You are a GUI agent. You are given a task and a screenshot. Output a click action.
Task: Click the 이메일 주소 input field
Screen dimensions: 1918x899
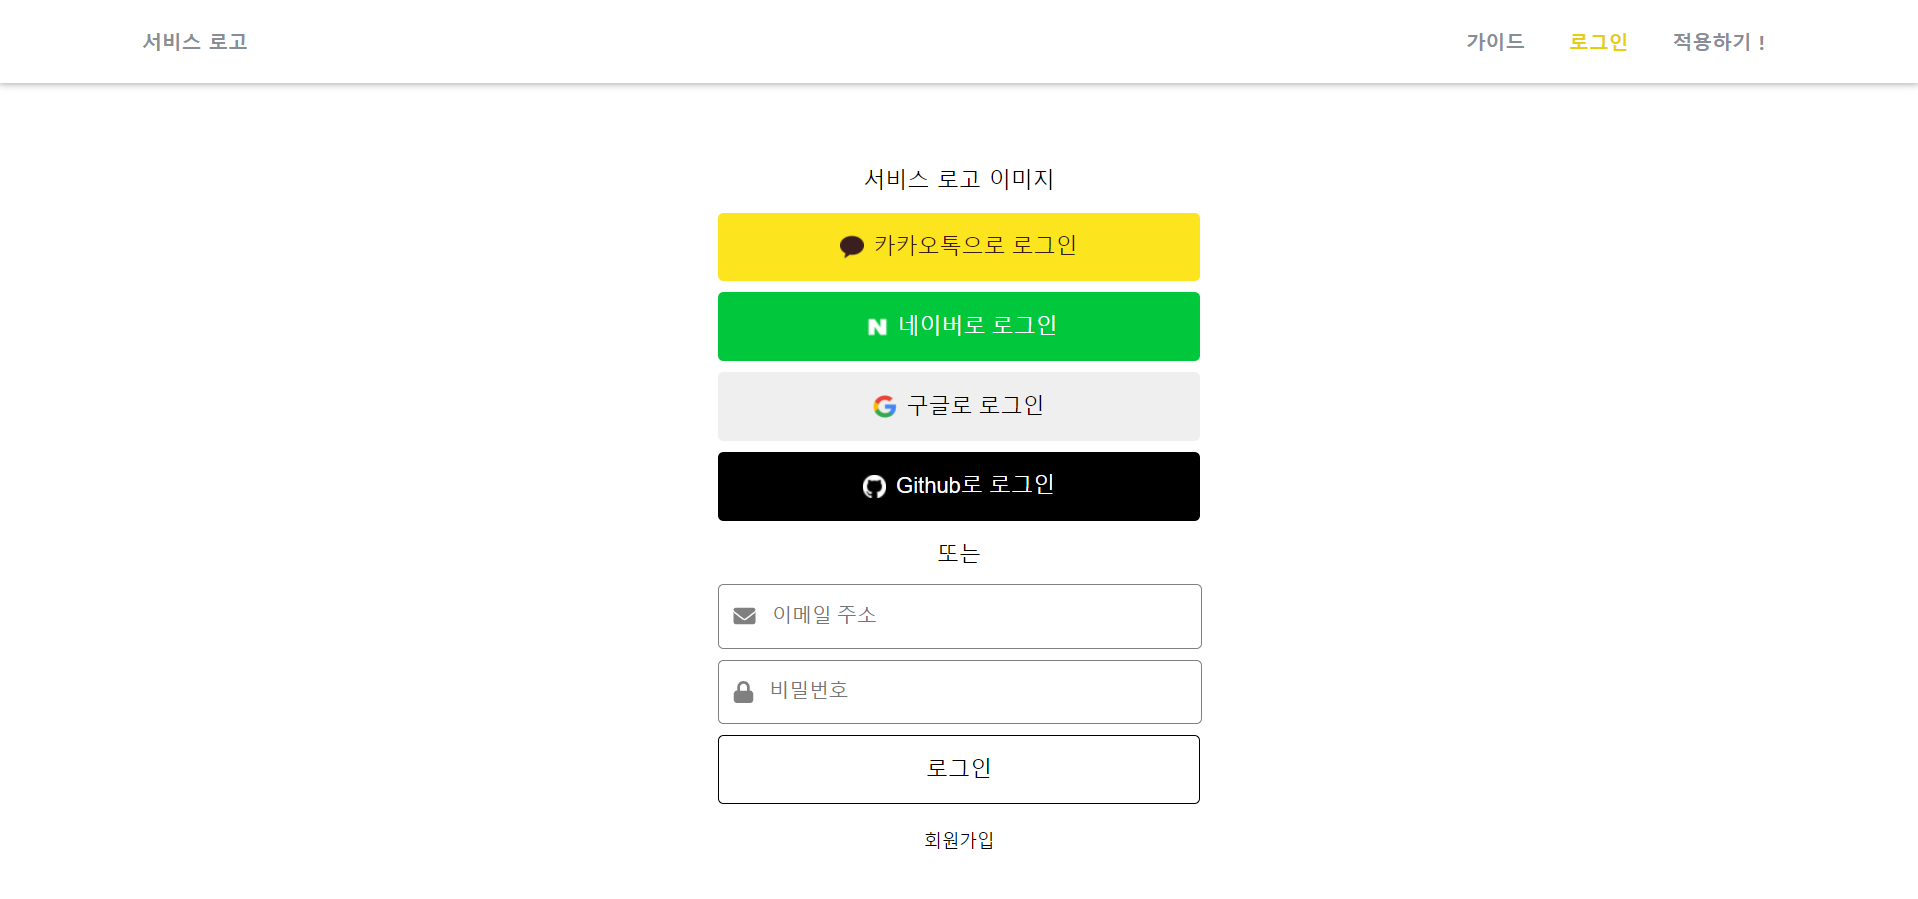[958, 616]
